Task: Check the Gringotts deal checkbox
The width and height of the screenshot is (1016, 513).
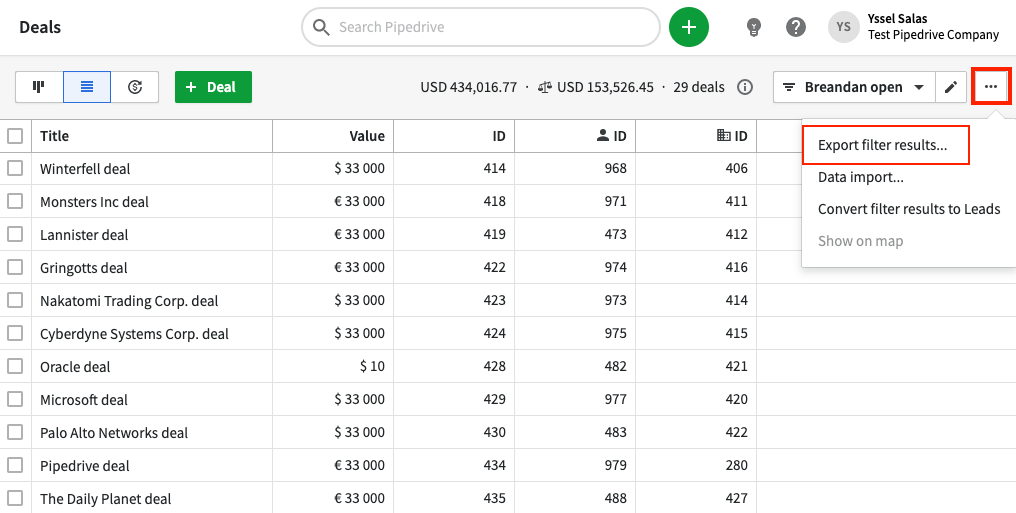Action: (15, 268)
